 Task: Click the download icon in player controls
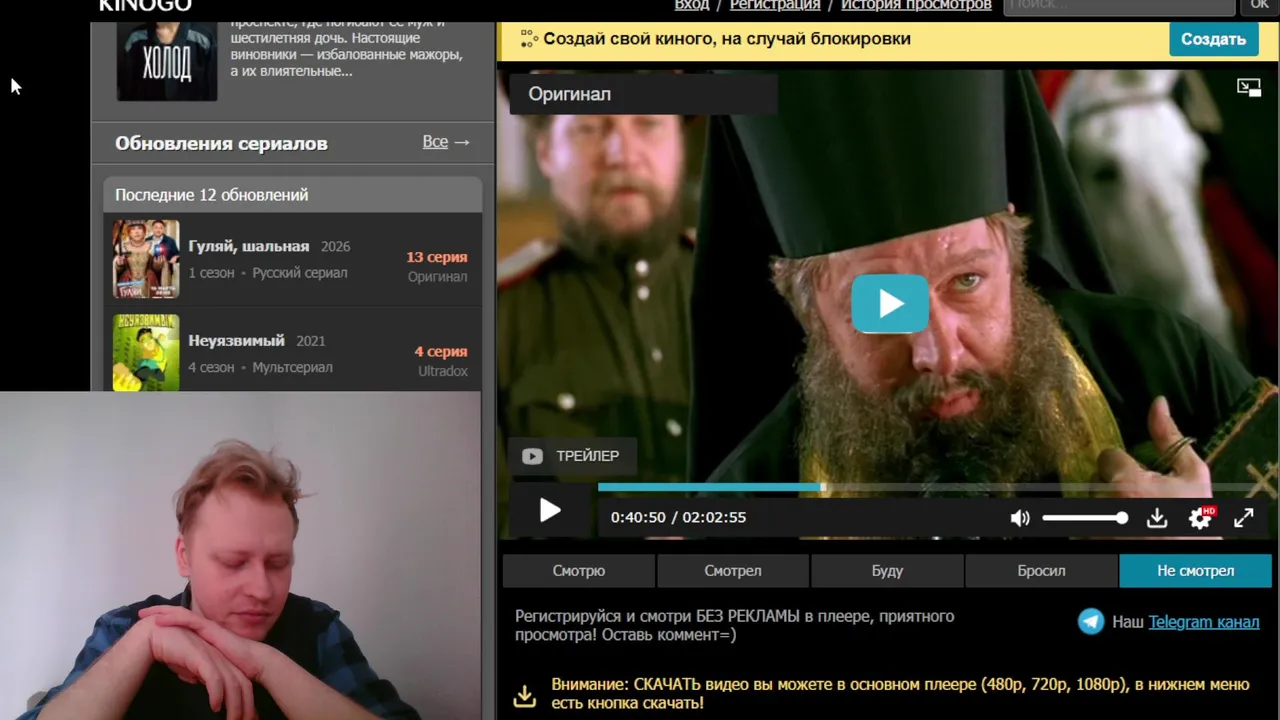tap(1157, 518)
